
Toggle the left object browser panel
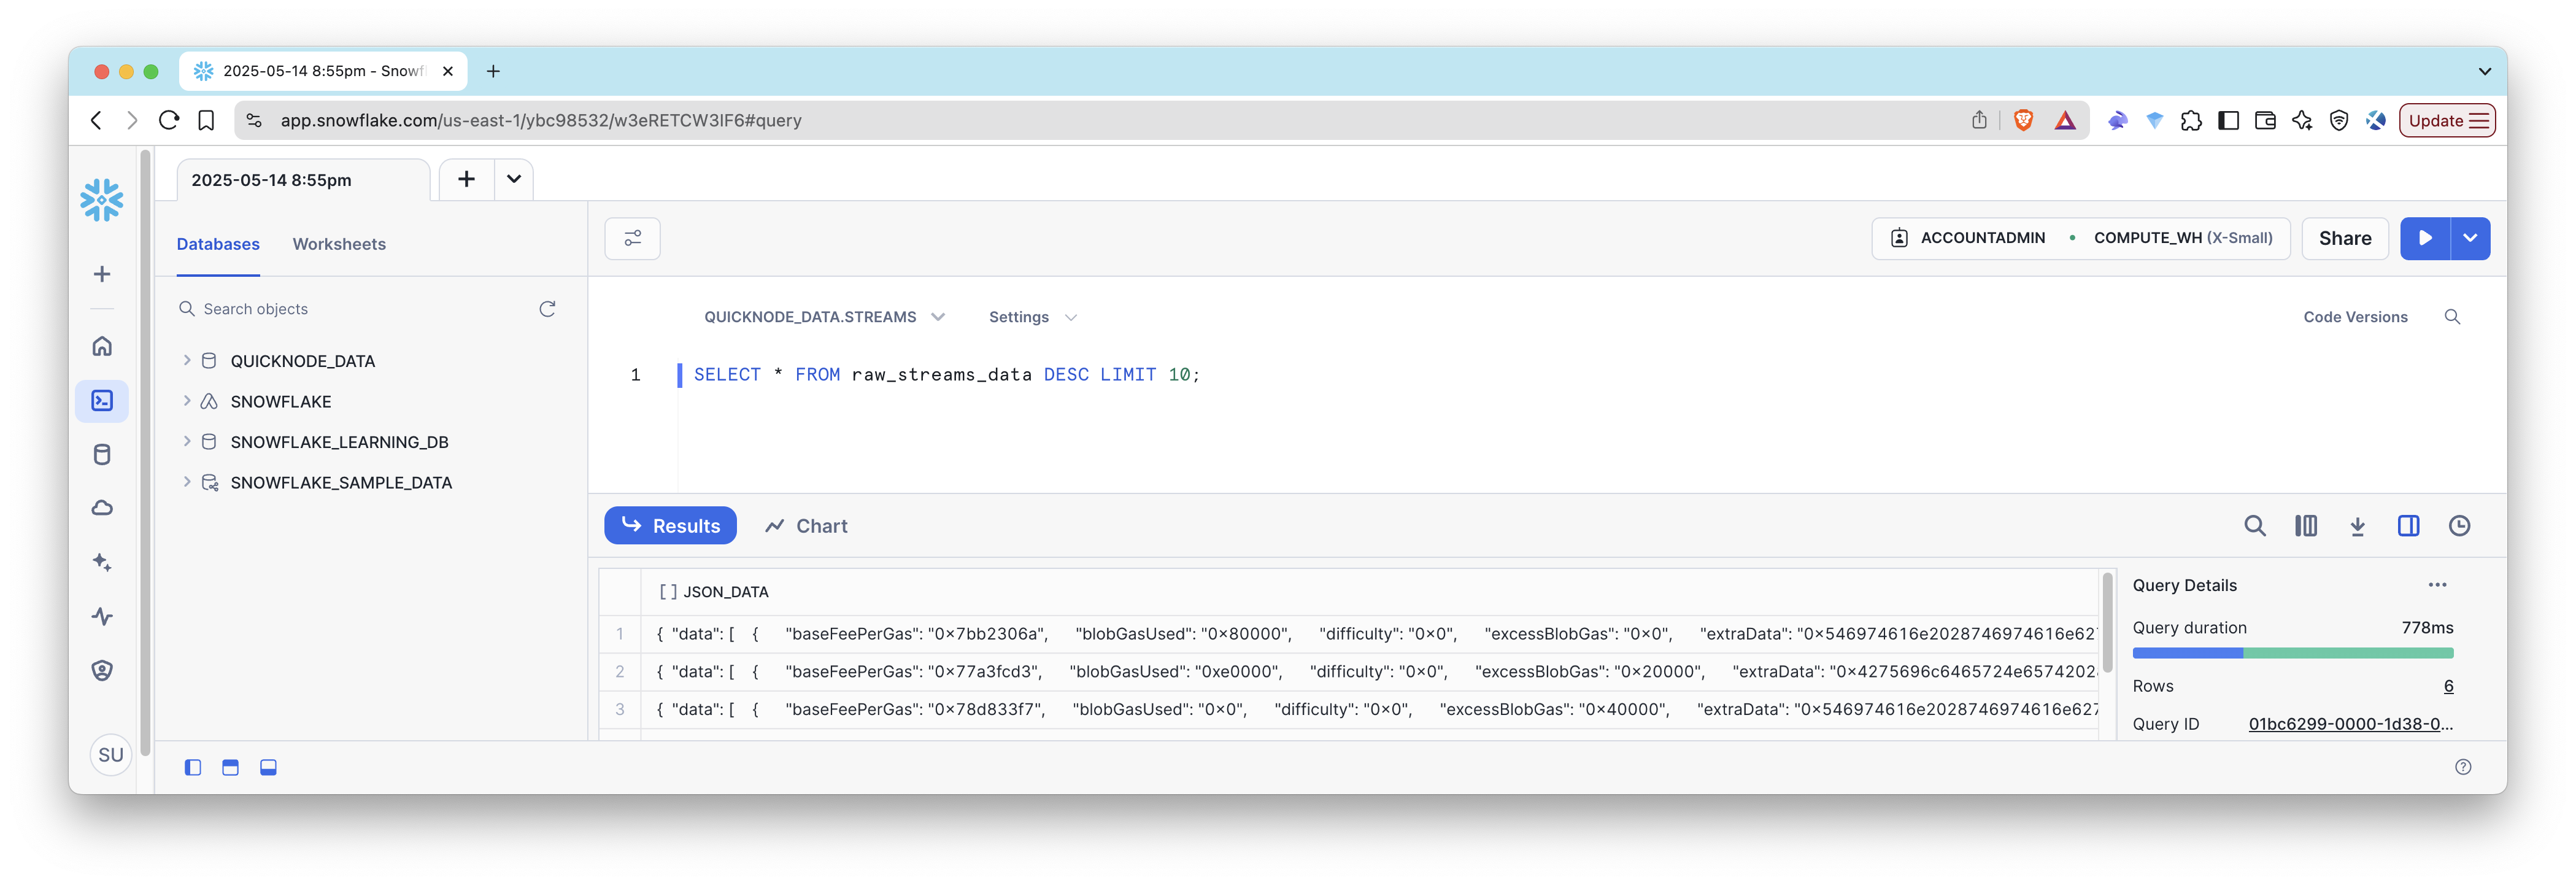tap(192, 767)
